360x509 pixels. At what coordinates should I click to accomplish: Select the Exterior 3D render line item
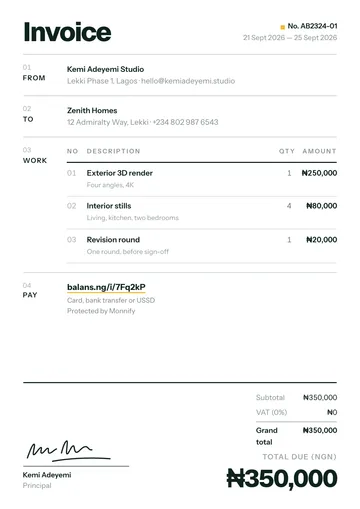point(202,179)
